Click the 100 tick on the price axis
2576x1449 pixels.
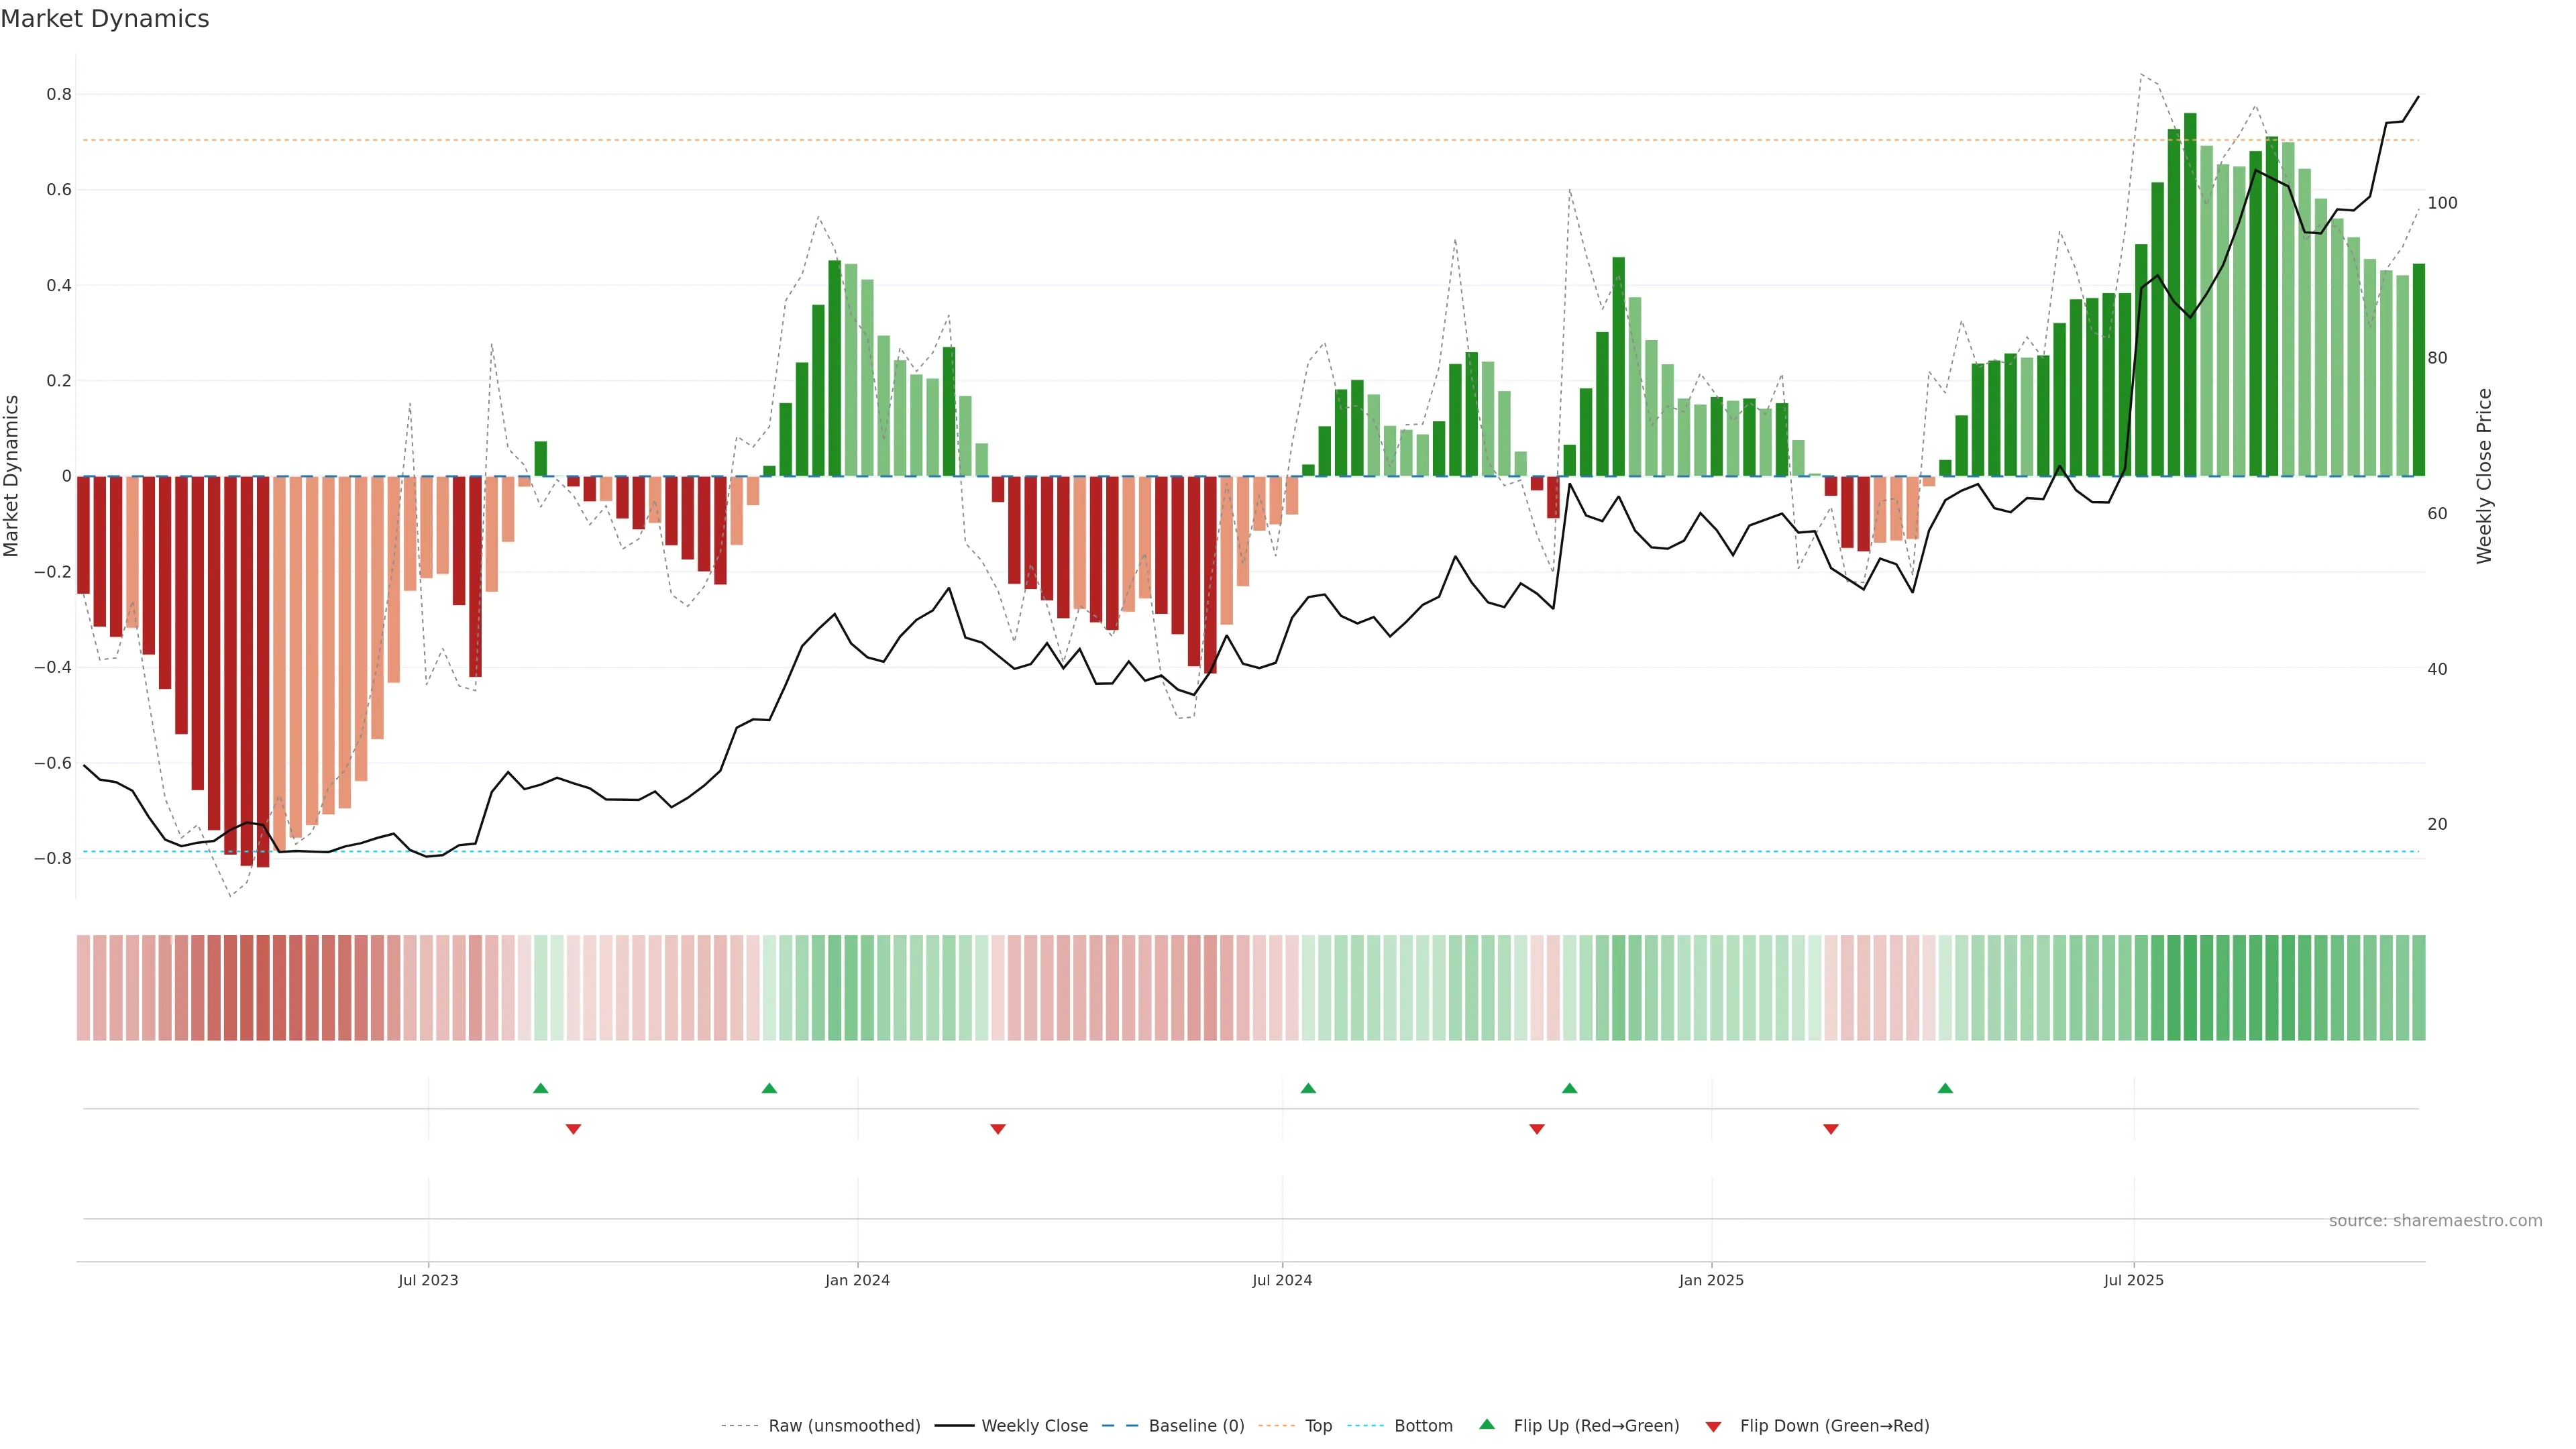2442,203
